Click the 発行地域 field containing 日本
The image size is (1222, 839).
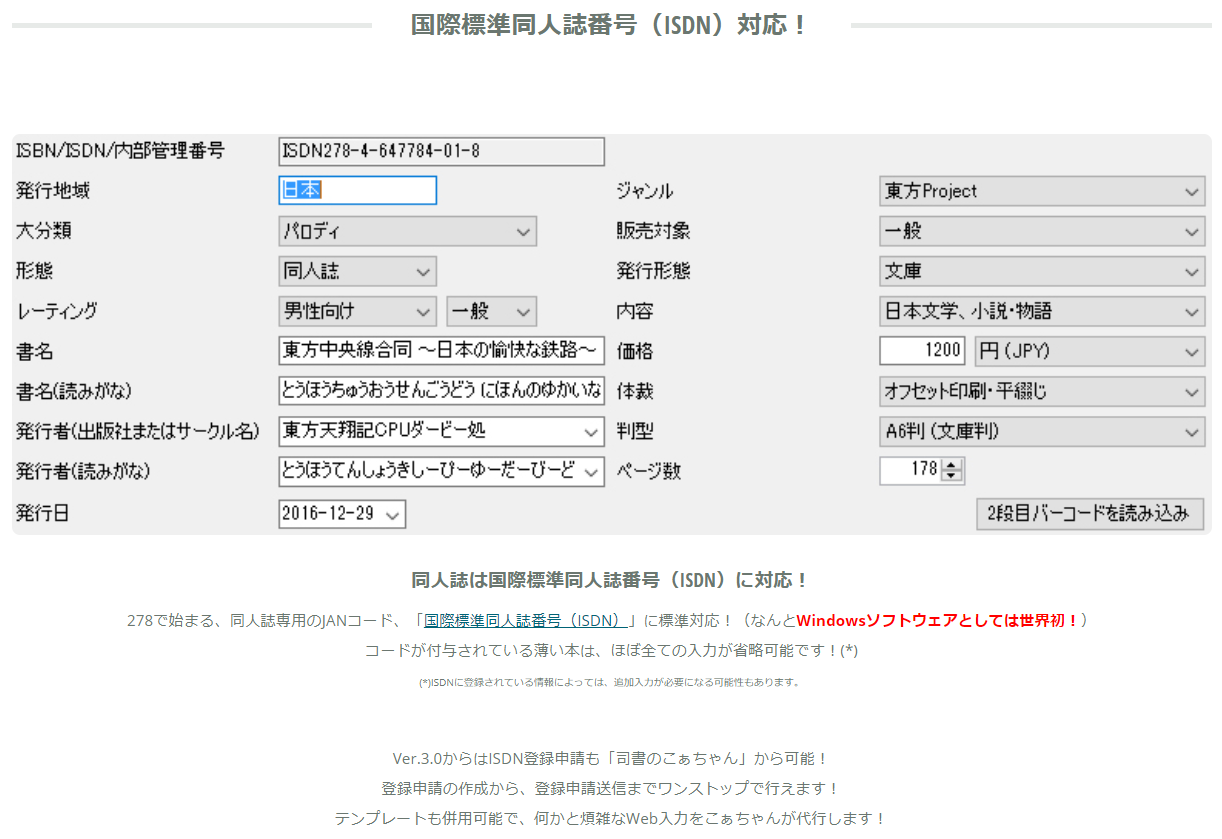click(x=357, y=191)
